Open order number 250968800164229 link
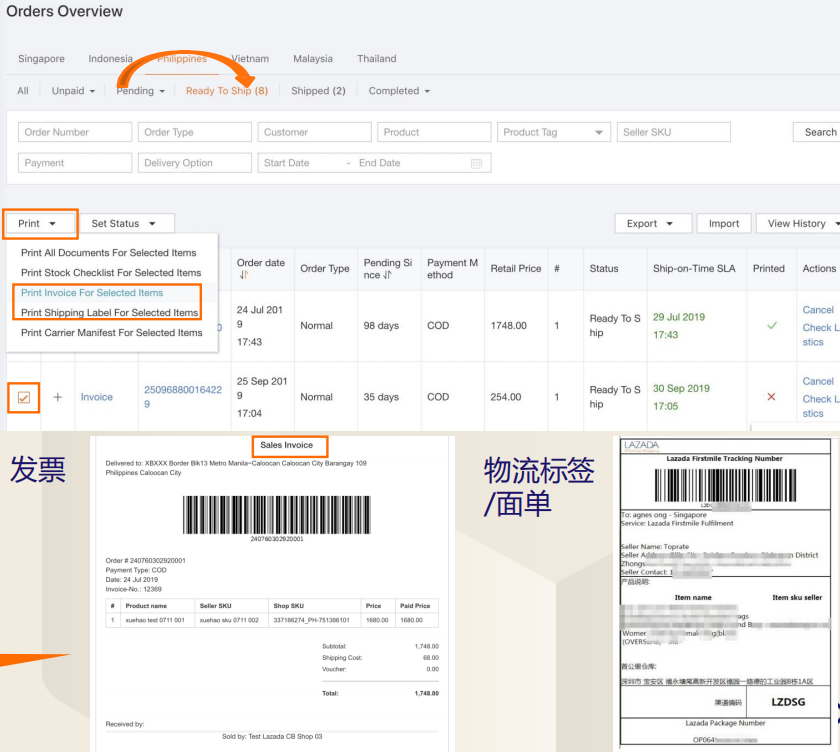Image resolution: width=840 pixels, height=752 pixels. pyautogui.click(x=183, y=397)
